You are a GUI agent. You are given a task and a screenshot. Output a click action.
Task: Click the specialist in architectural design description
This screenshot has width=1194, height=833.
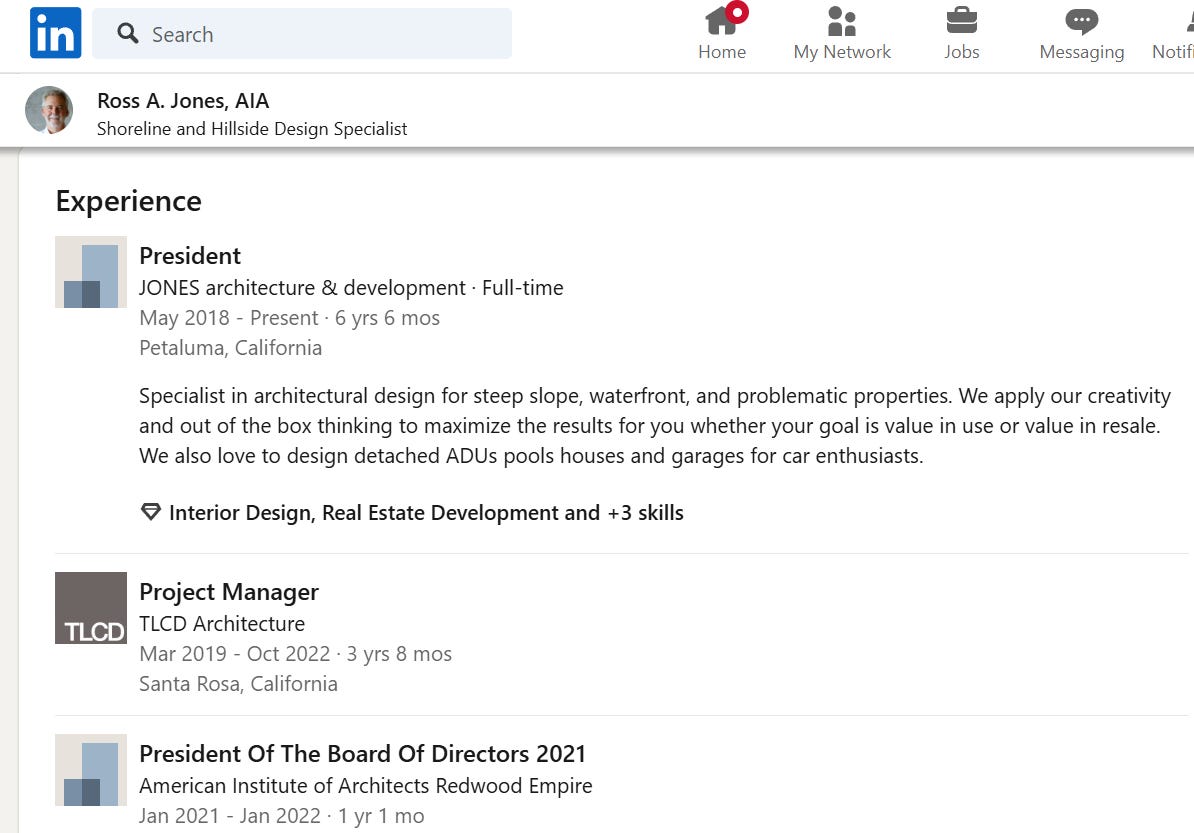[x=655, y=426]
